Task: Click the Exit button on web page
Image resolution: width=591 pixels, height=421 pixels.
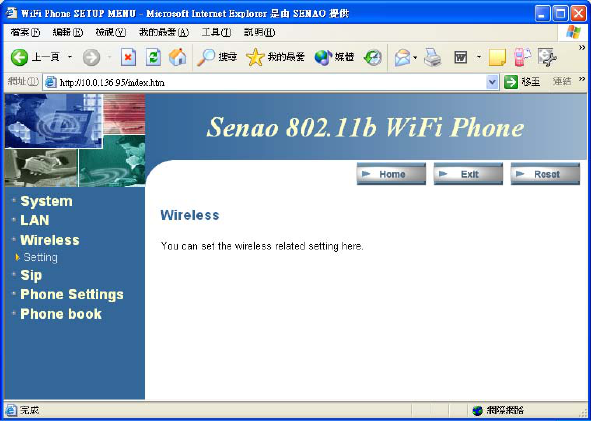Action: [468, 174]
